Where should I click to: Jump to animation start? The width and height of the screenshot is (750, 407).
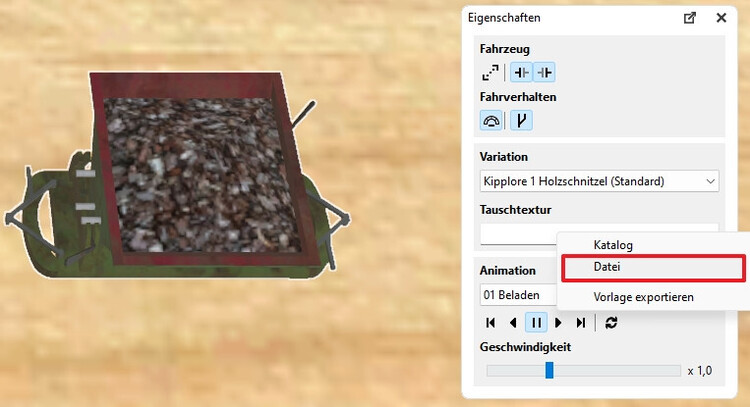click(490, 323)
